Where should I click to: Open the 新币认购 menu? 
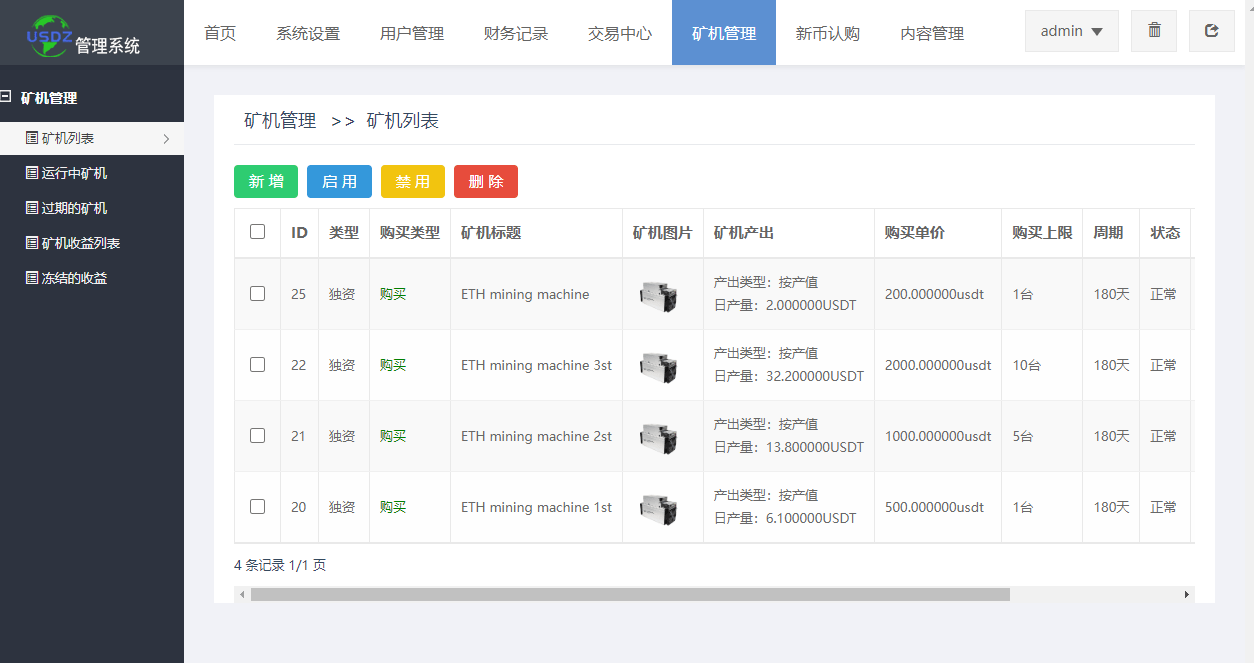827,32
